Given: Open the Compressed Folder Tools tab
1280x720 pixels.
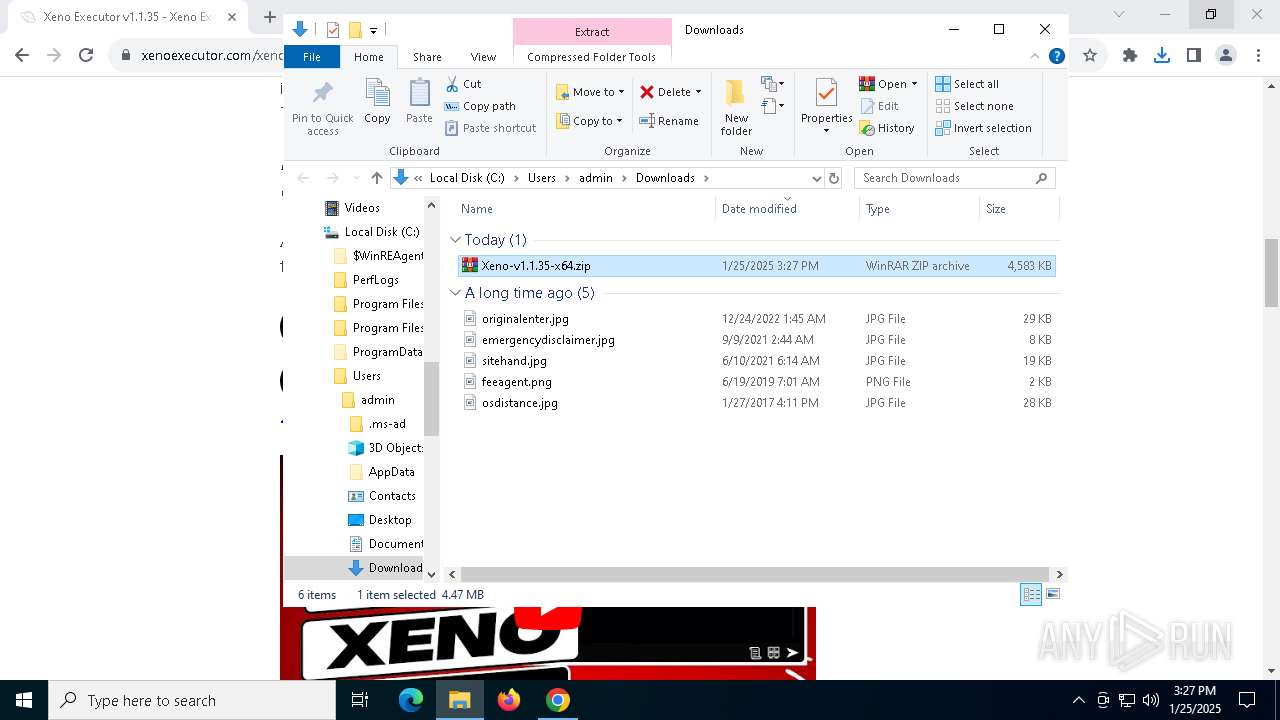Looking at the screenshot, I should (x=592, y=57).
